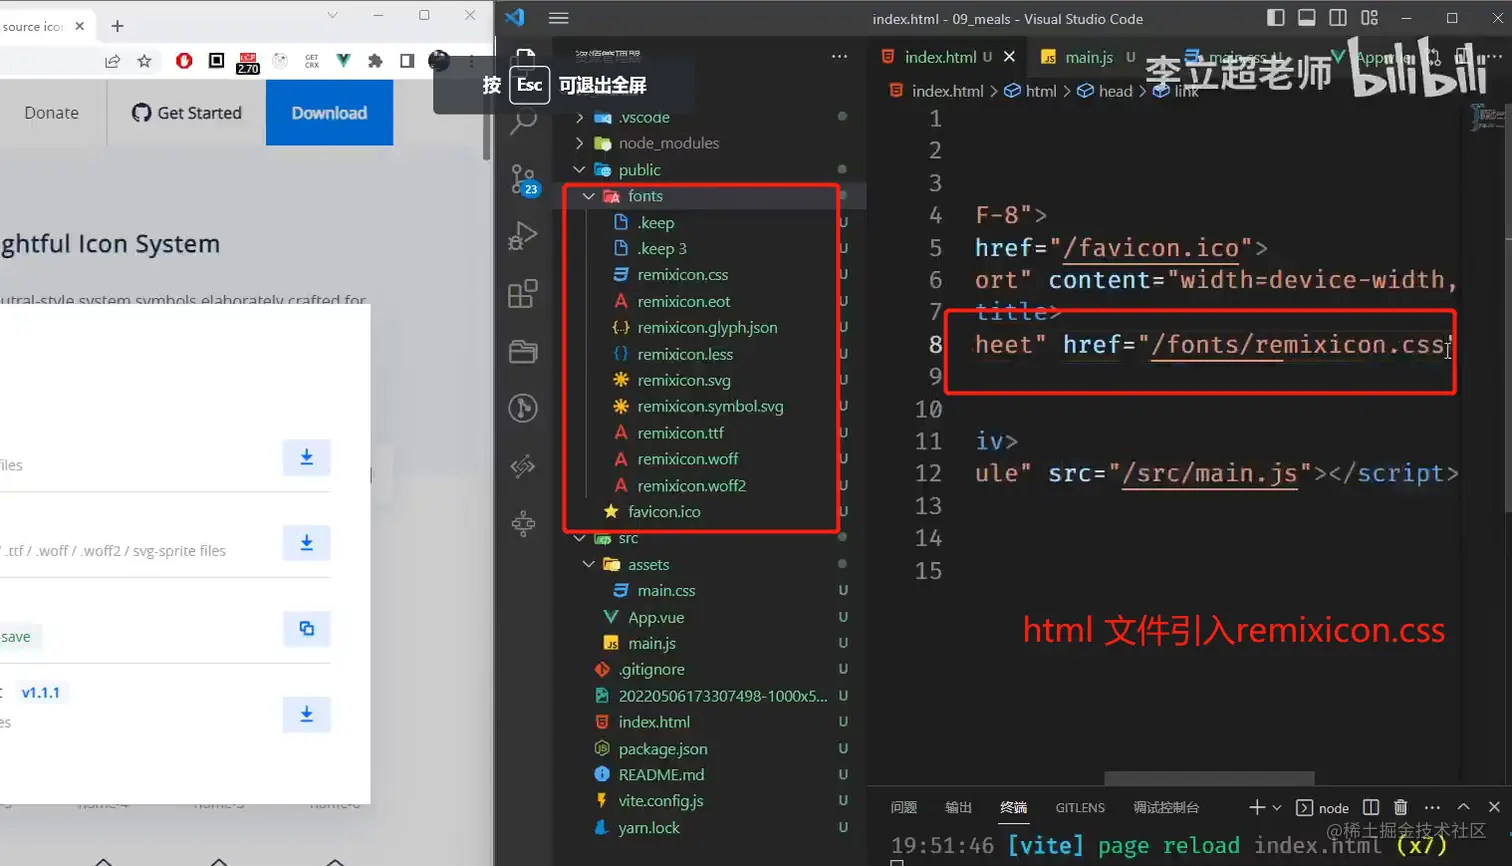Click the VS Code hamburger menu
The height and width of the screenshot is (866, 1512).
click(x=559, y=18)
